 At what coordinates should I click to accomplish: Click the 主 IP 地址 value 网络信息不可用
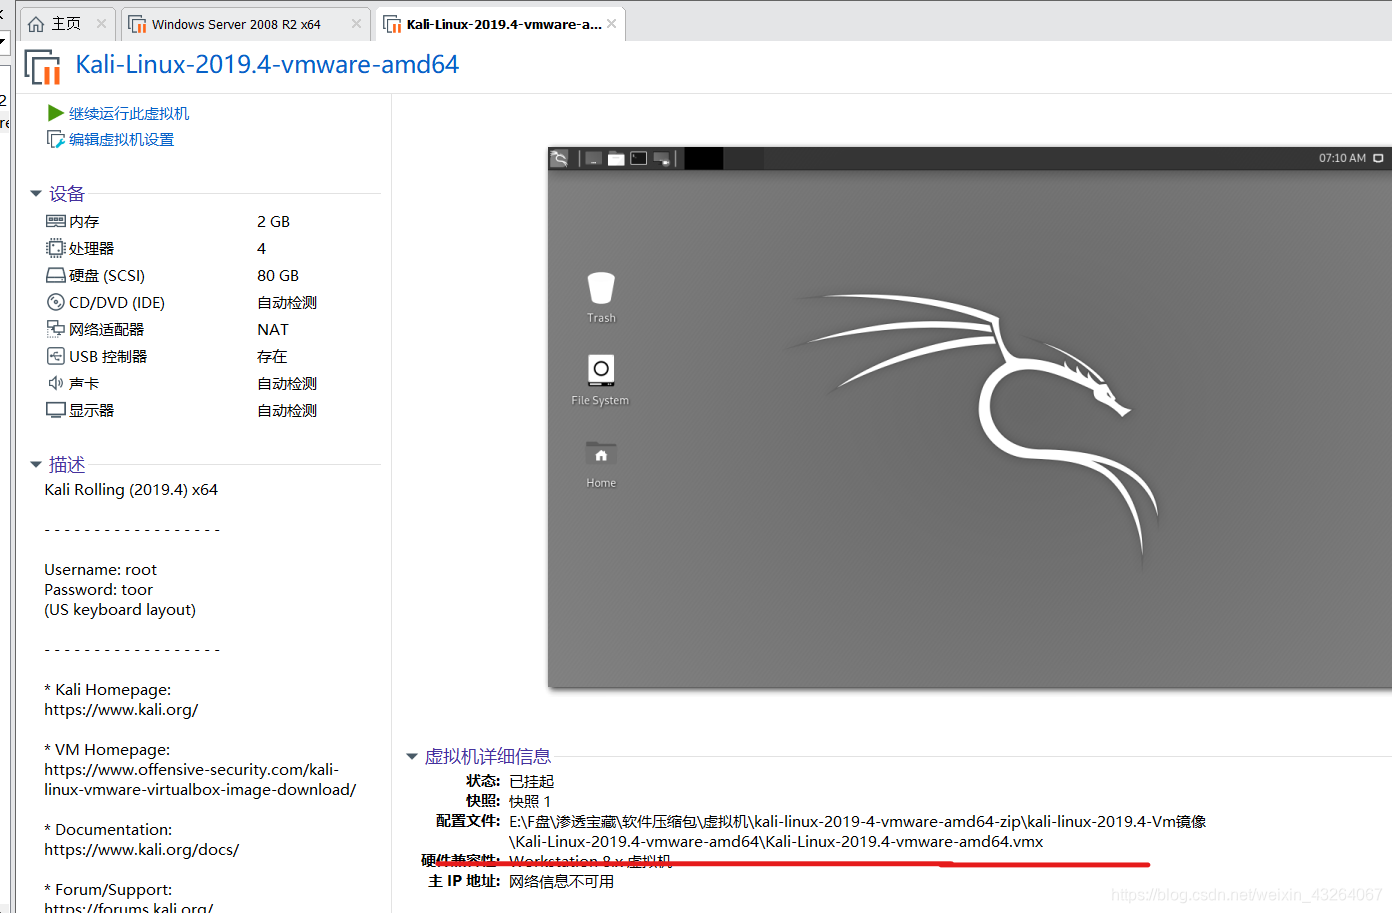(561, 881)
